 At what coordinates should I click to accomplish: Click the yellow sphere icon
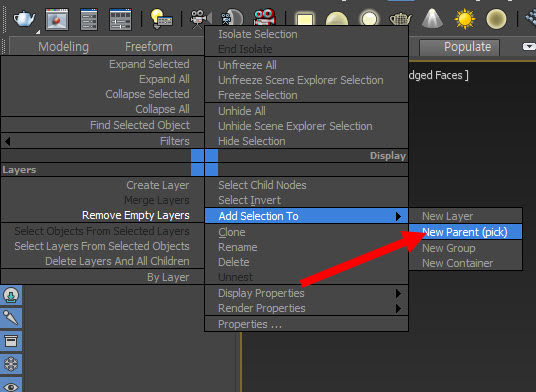pos(496,19)
